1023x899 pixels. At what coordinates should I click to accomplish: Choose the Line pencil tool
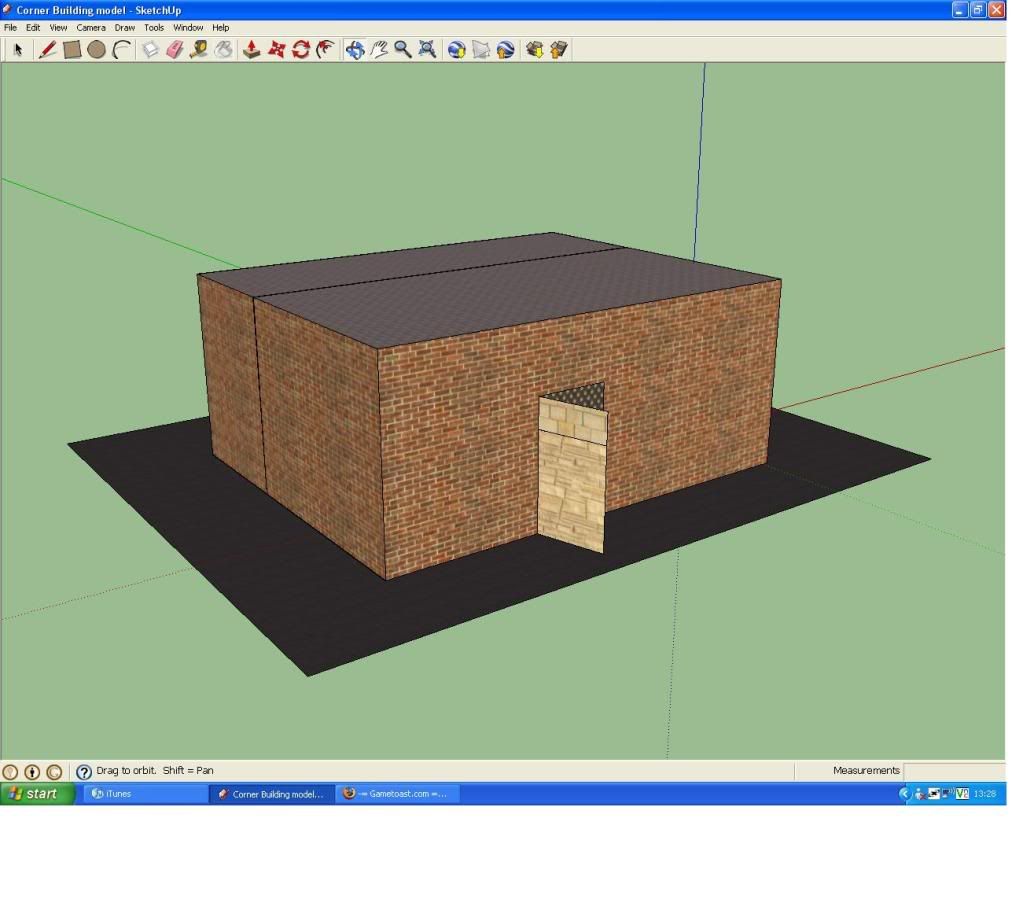47,50
